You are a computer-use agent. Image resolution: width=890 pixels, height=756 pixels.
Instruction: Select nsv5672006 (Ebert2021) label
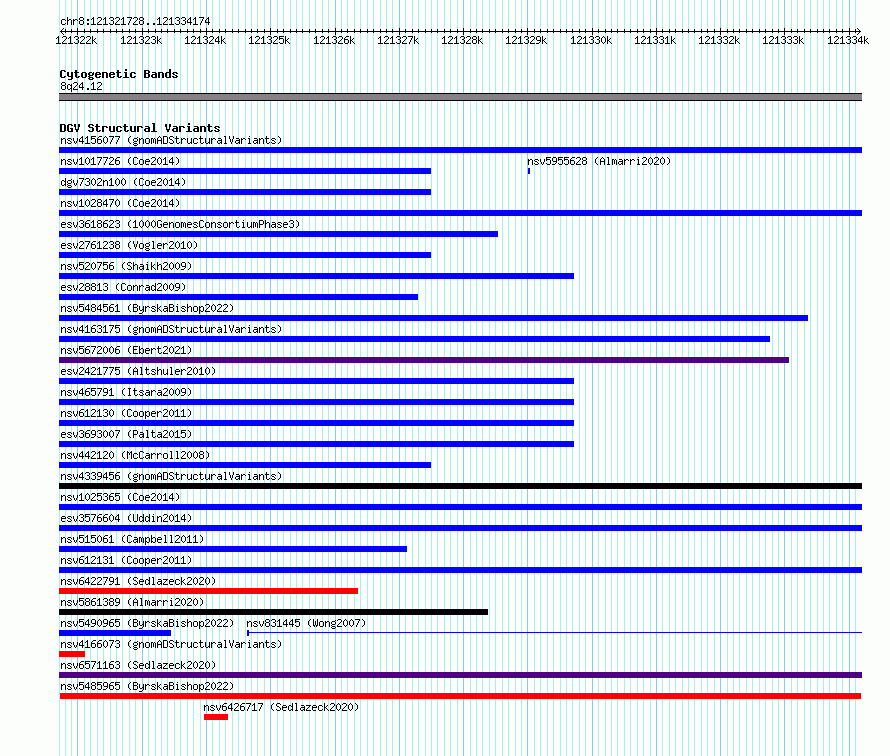[x=126, y=350]
